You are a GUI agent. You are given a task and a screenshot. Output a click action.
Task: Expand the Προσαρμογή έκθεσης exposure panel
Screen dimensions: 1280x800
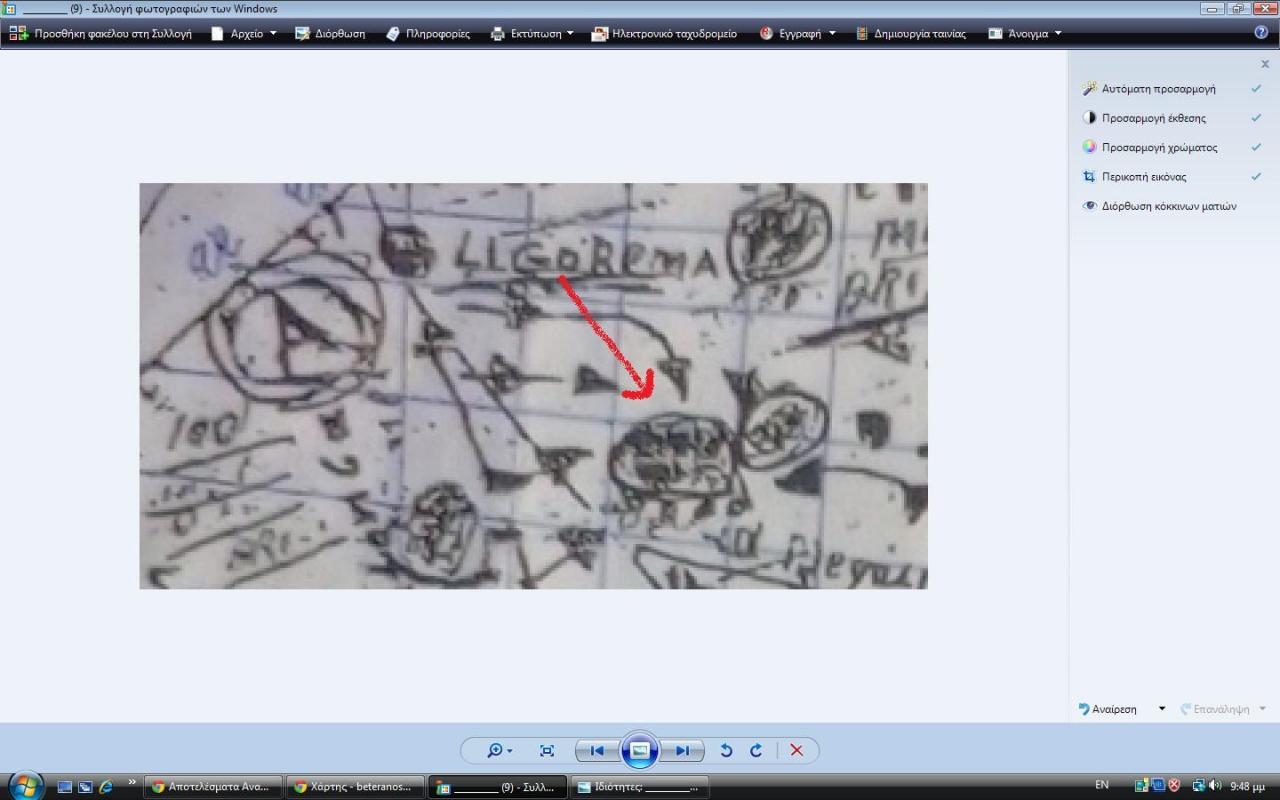1153,118
